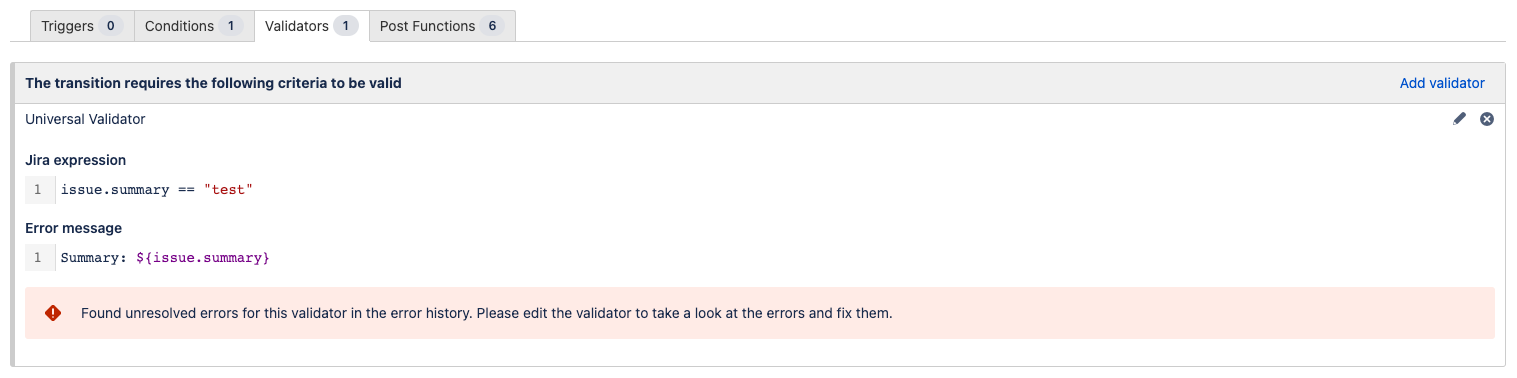Screen dimensions: 1517x378
Task: Open the Post Functions tab
Action: coord(442,26)
